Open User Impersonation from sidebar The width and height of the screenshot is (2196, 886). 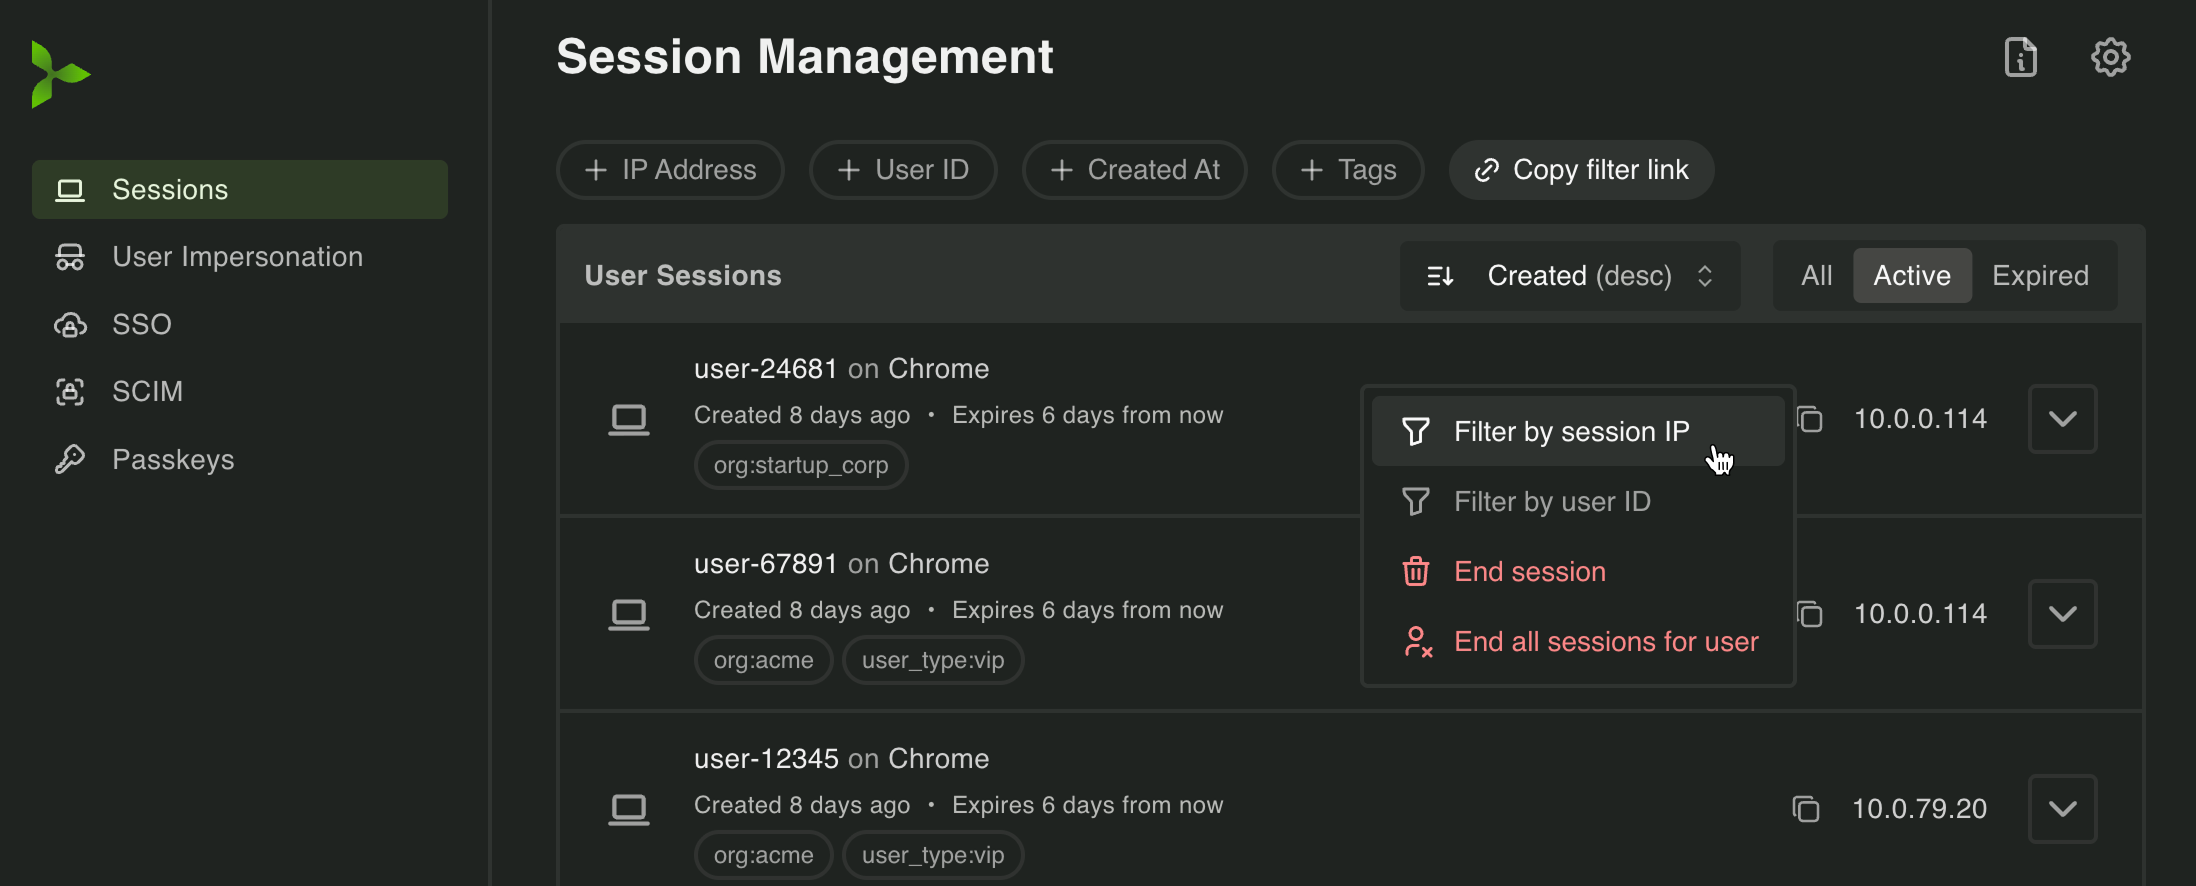[237, 257]
